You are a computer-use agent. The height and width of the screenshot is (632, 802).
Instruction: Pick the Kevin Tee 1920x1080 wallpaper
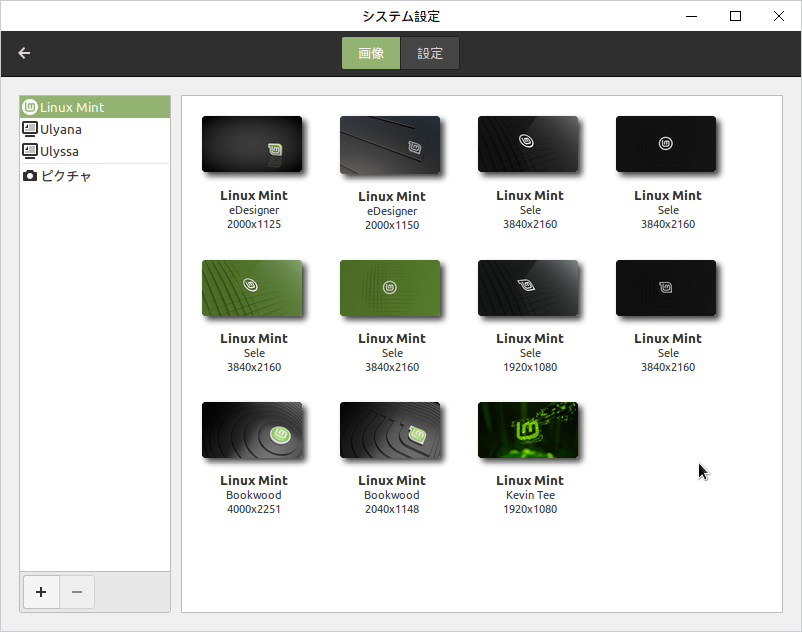(x=528, y=430)
